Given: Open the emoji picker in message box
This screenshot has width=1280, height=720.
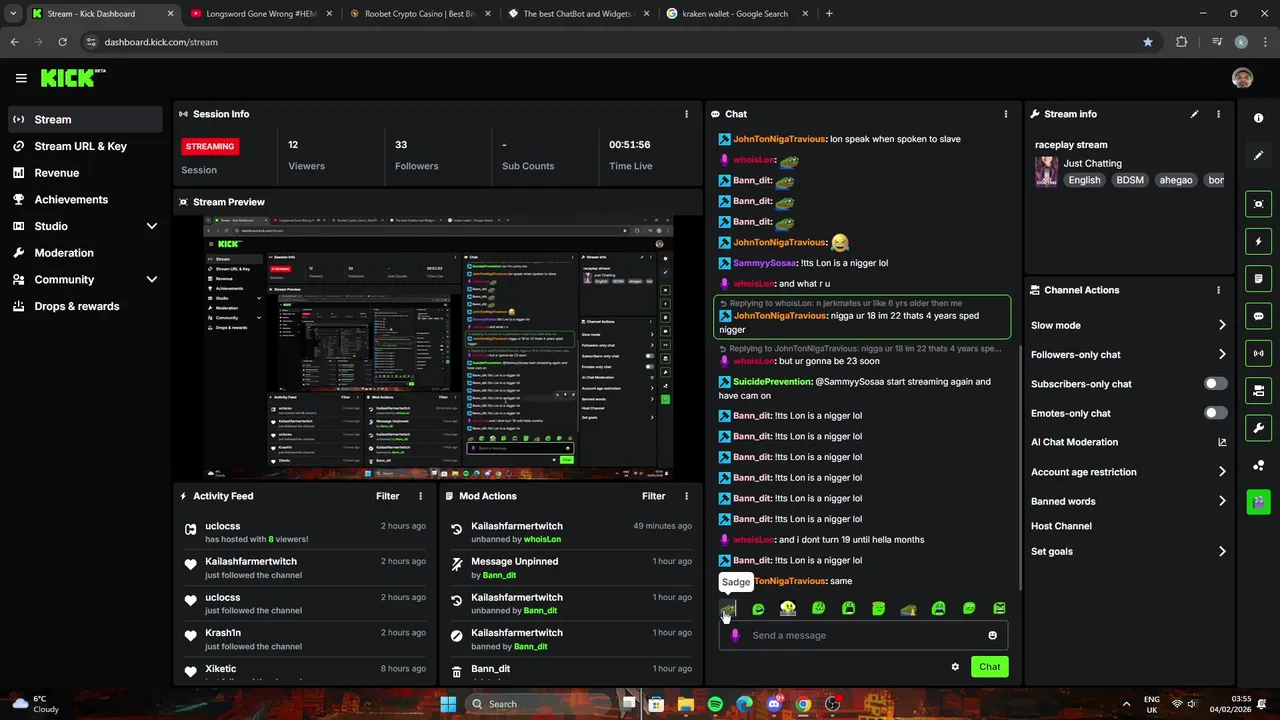Looking at the screenshot, I should pyautogui.click(x=992, y=635).
